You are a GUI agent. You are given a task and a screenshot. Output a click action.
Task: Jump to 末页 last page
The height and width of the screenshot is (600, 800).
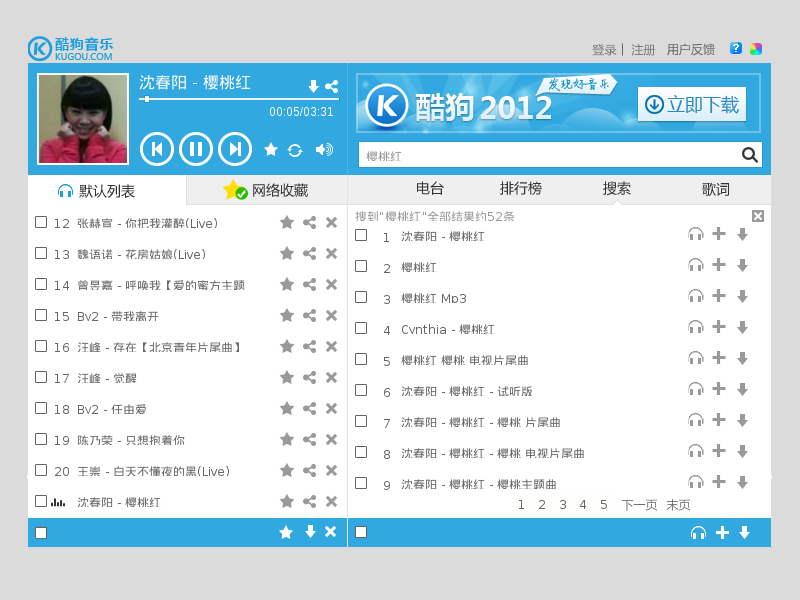tap(679, 505)
